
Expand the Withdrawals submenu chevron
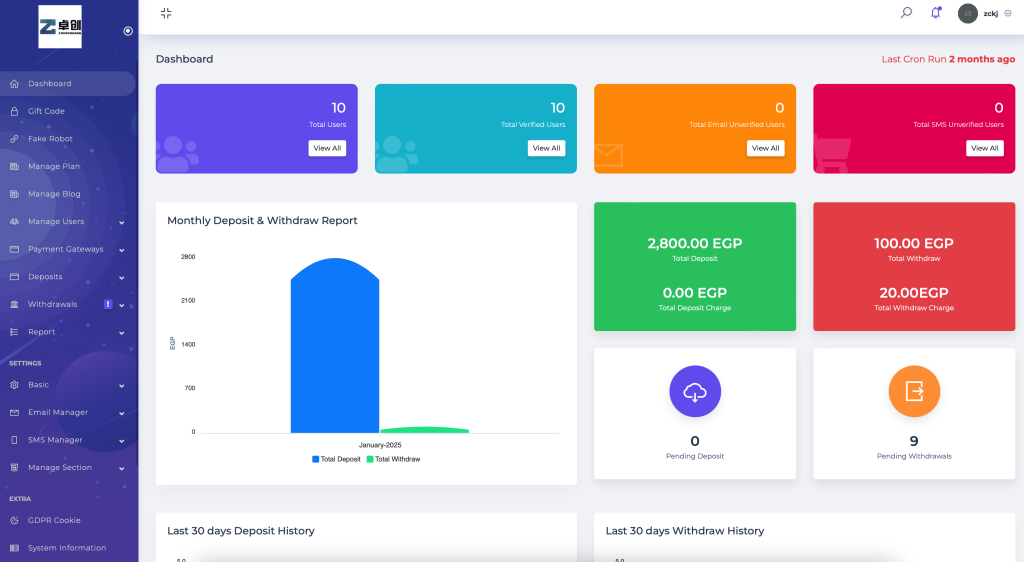coord(121,305)
